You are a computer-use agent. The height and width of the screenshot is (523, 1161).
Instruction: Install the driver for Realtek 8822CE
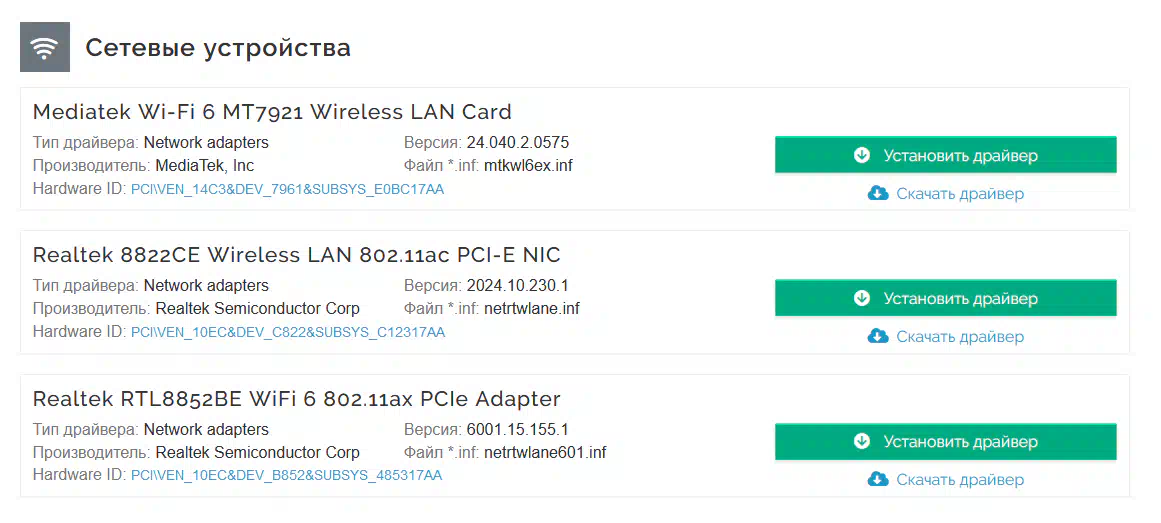click(x=946, y=299)
